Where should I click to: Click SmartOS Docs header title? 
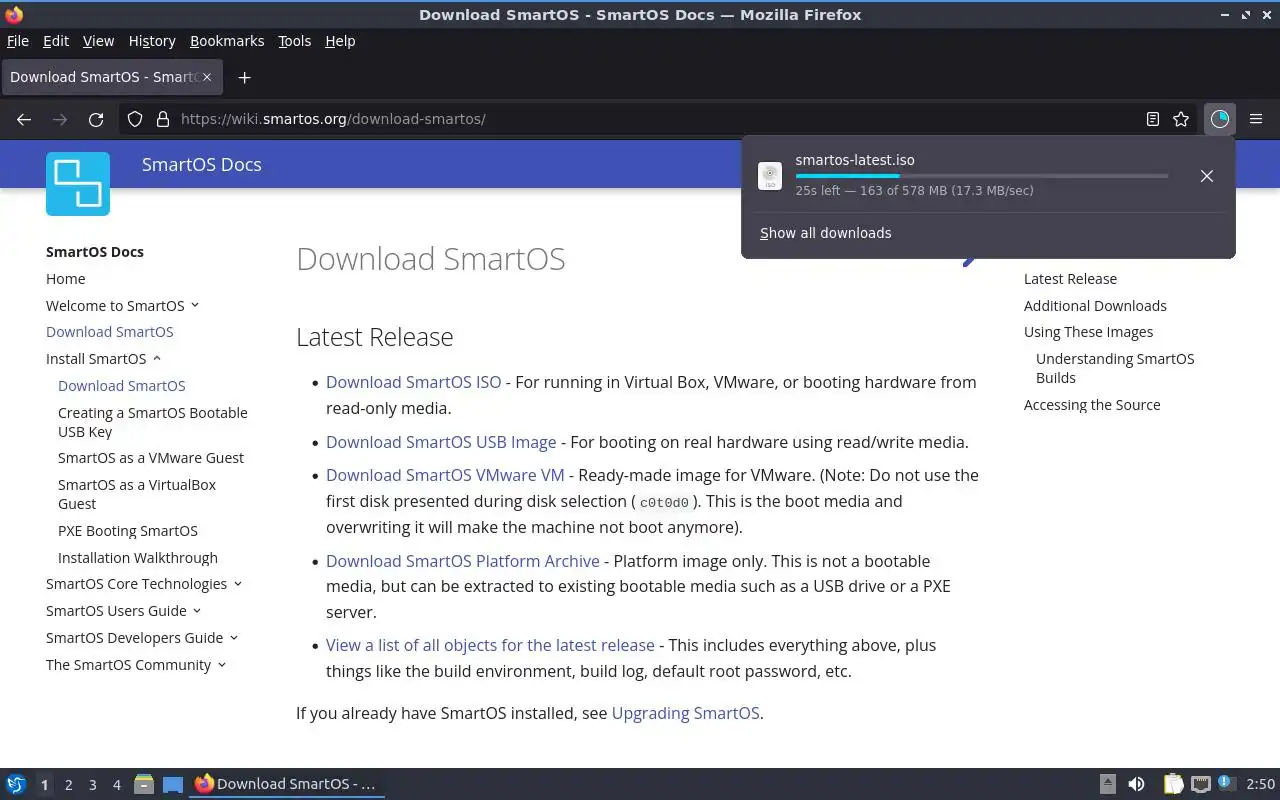pyautogui.click(x=201, y=165)
